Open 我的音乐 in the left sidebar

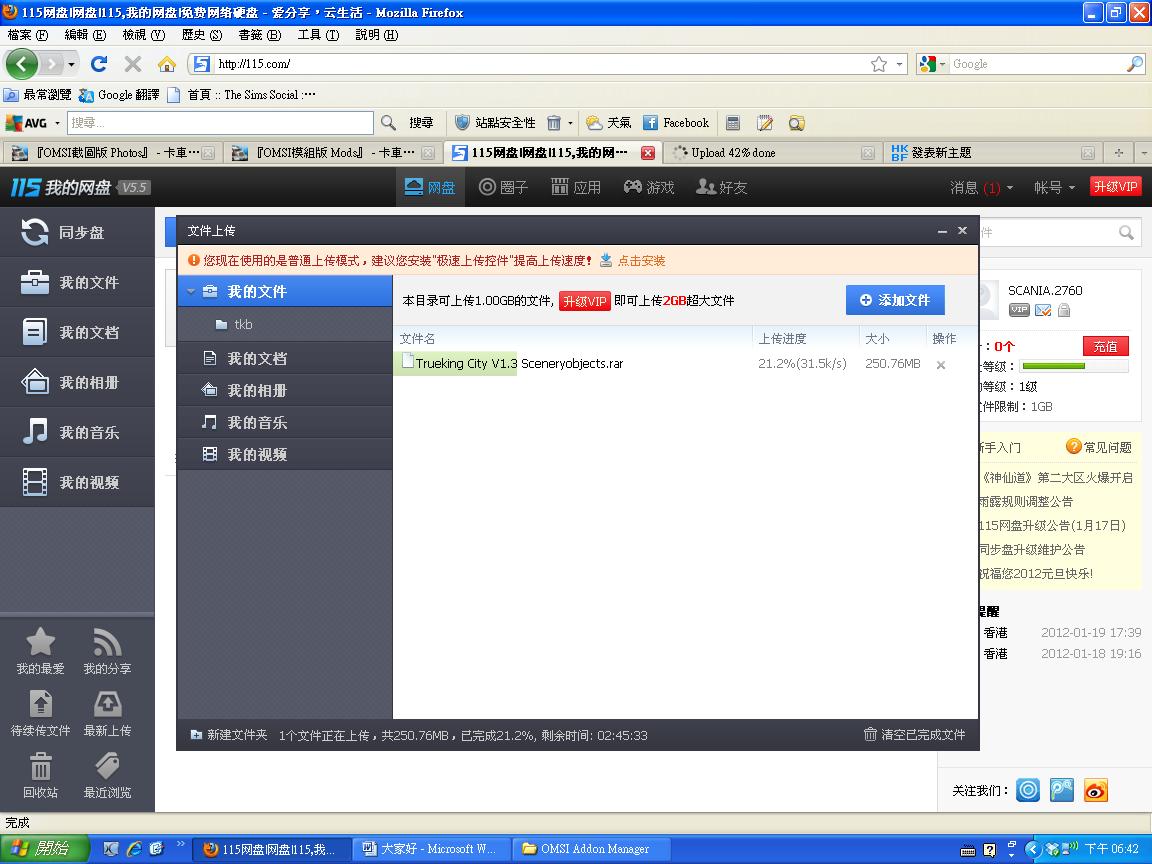tap(77, 432)
